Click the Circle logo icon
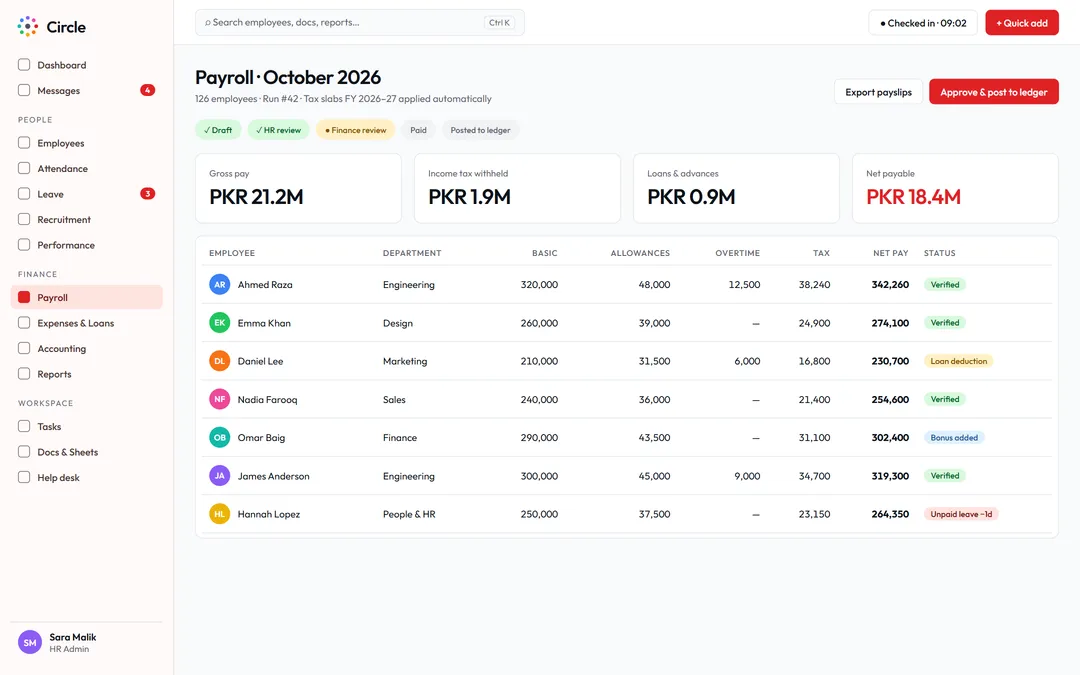The width and height of the screenshot is (1080, 675). point(28,26)
